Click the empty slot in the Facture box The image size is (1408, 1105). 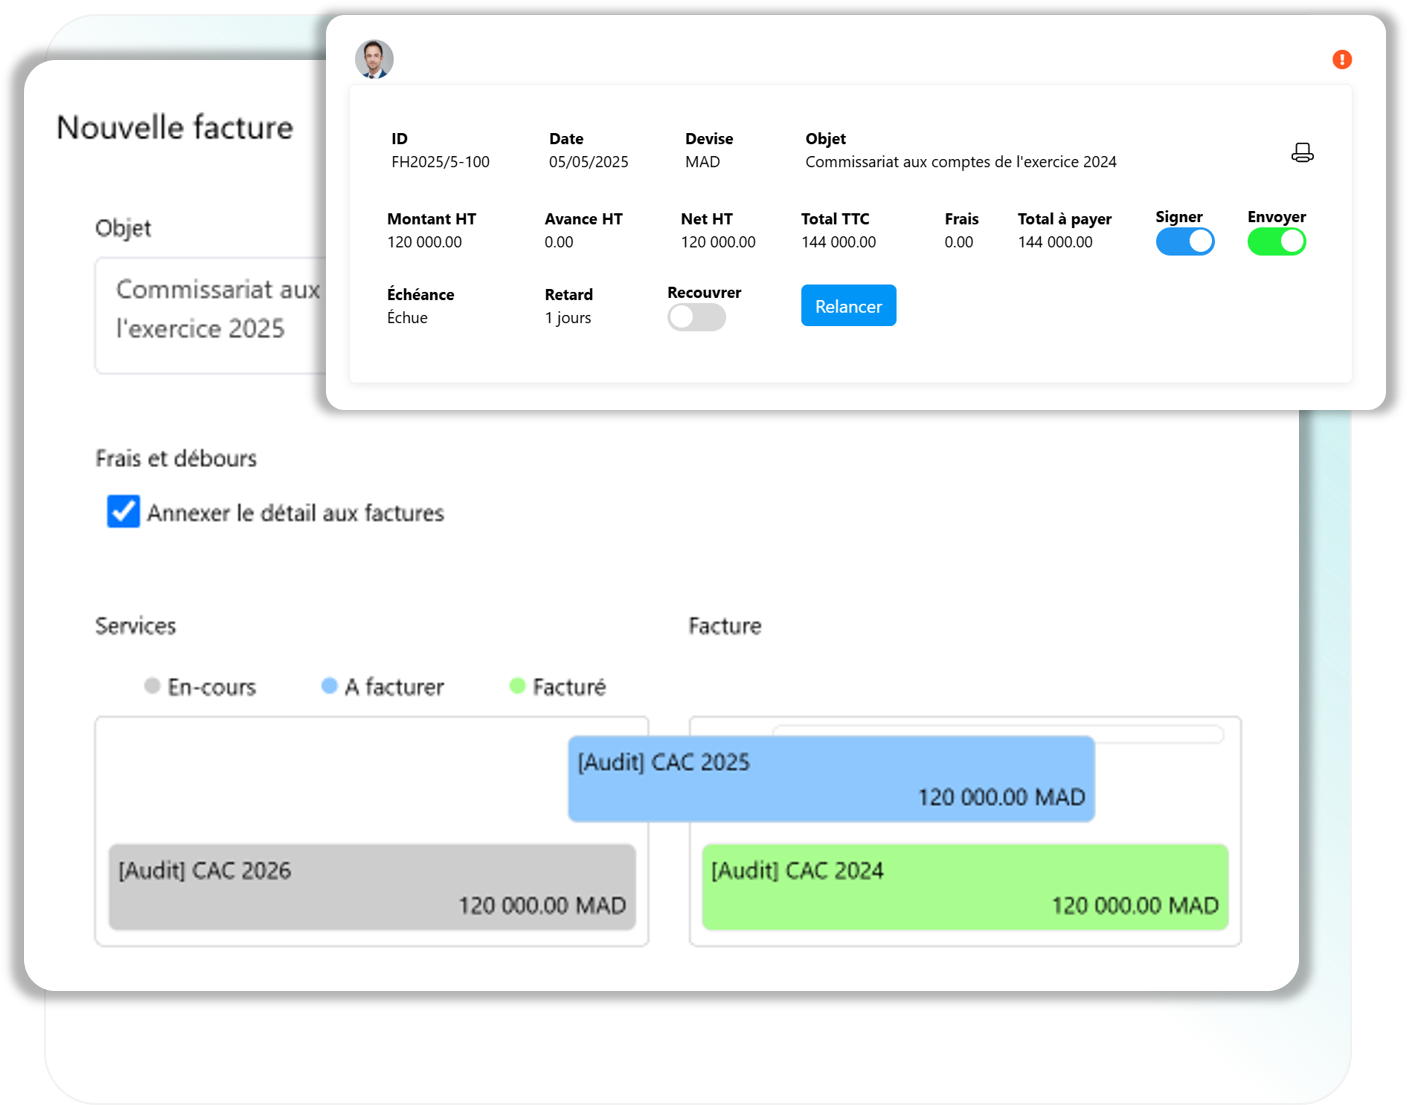[997, 735]
